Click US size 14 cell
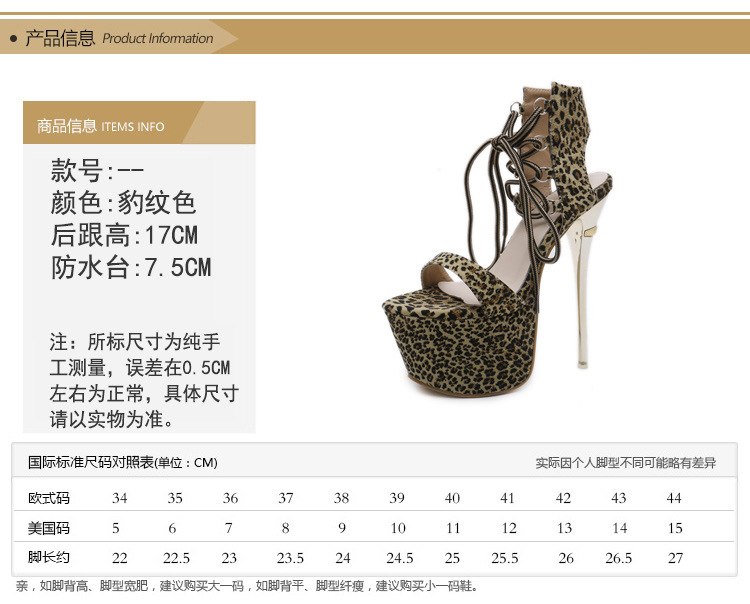 [620, 528]
